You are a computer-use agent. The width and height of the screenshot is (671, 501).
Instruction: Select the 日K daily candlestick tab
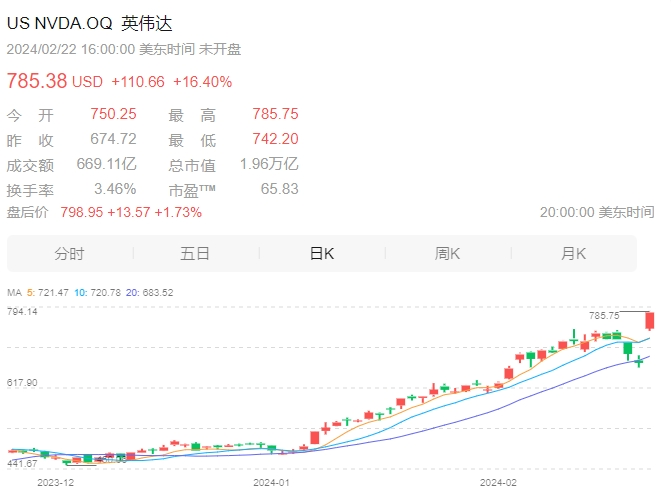click(322, 254)
